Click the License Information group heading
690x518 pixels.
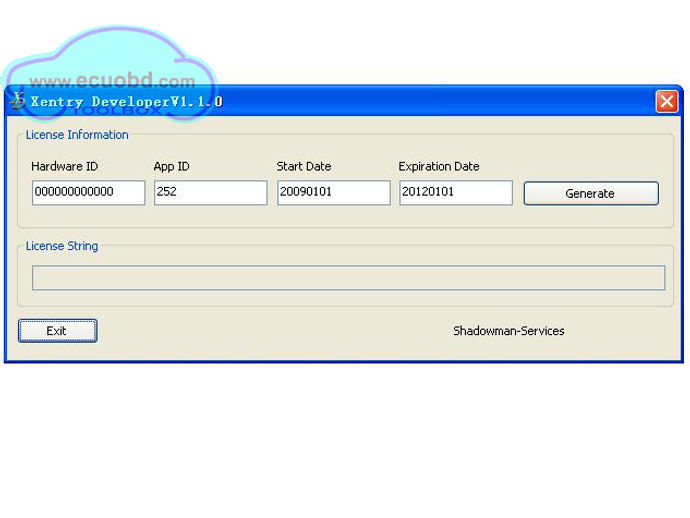click(x=77, y=135)
